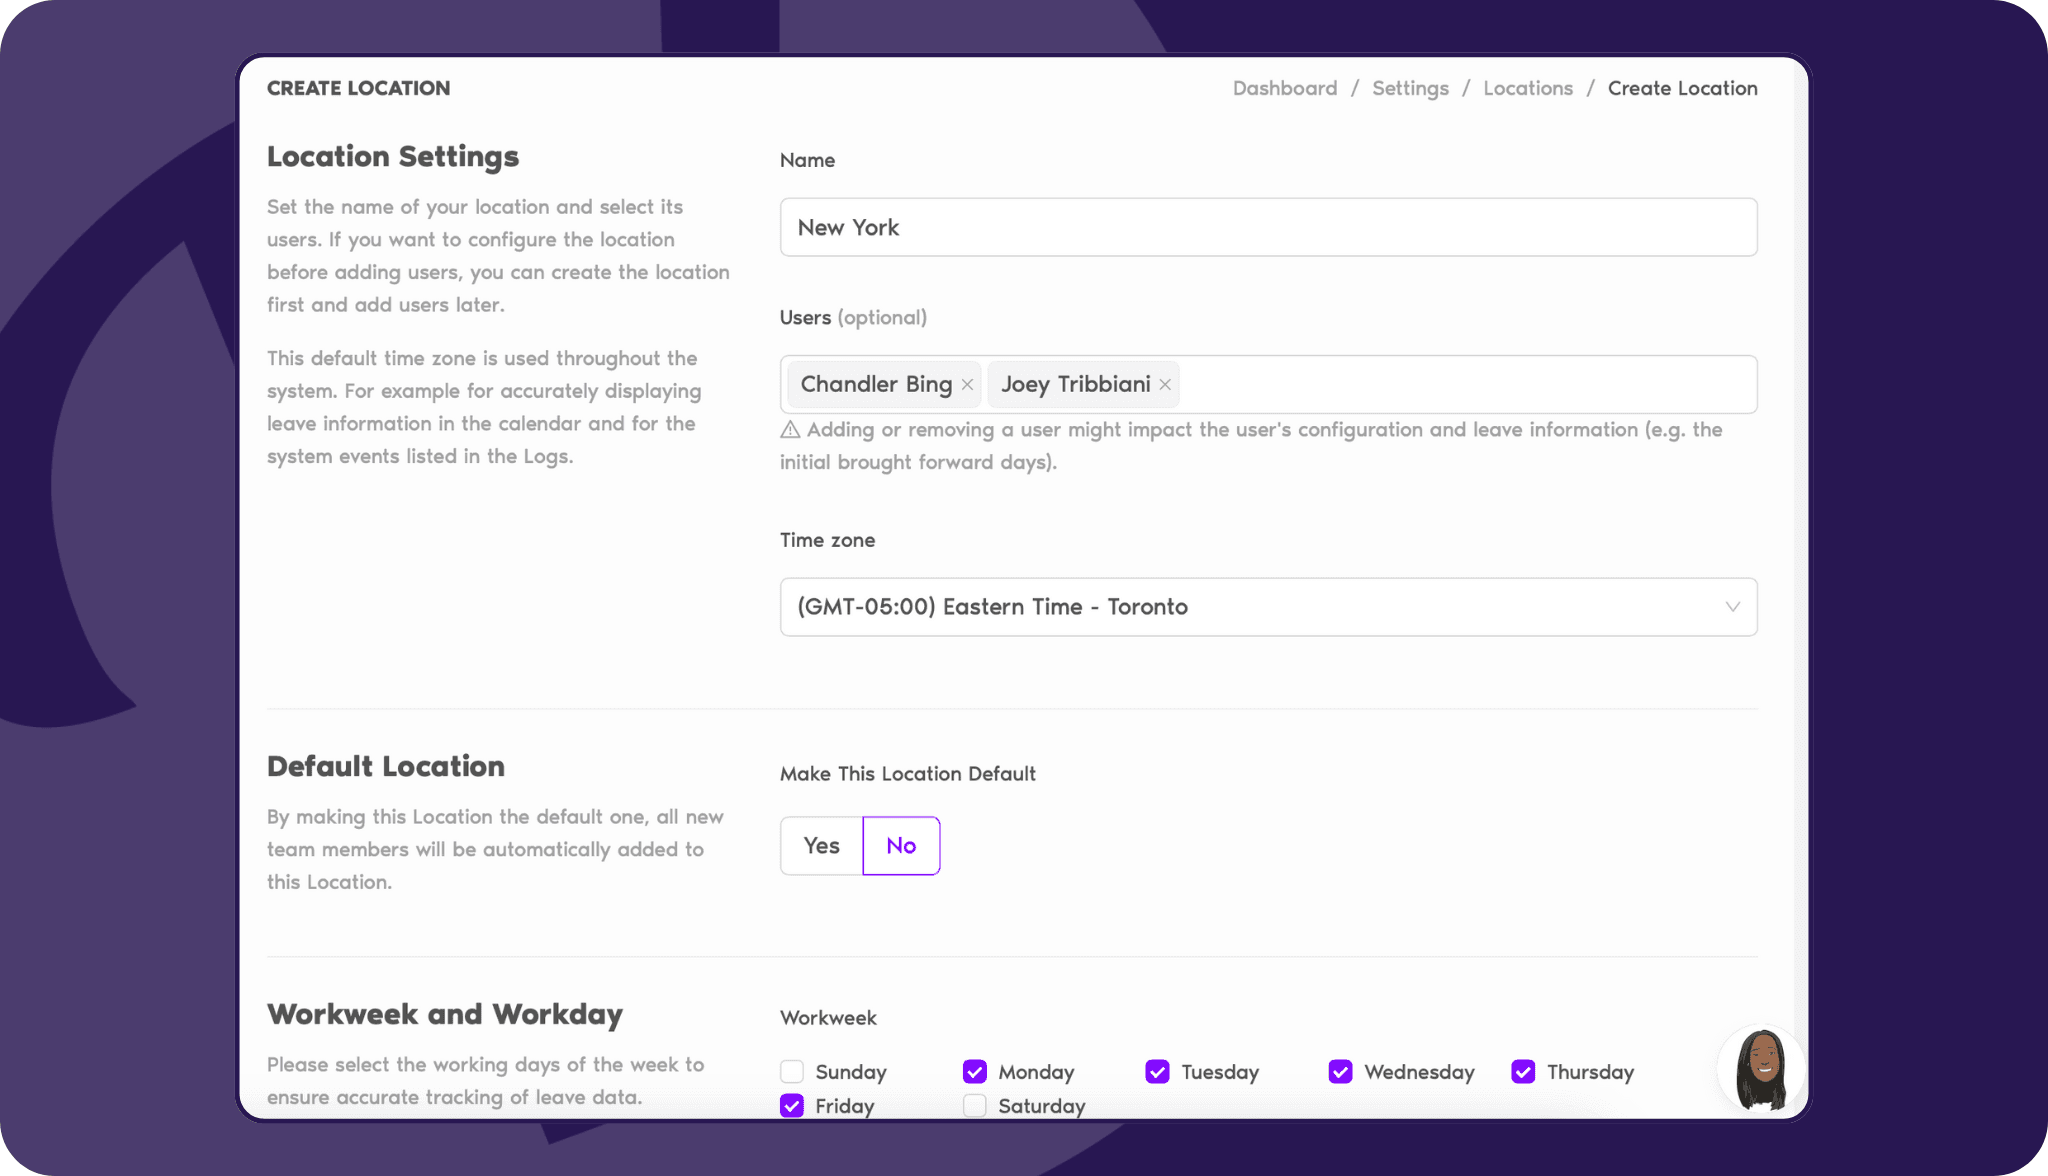Uncheck the Wednesday workweek checkbox
This screenshot has width=2048, height=1176.
1341,1072
